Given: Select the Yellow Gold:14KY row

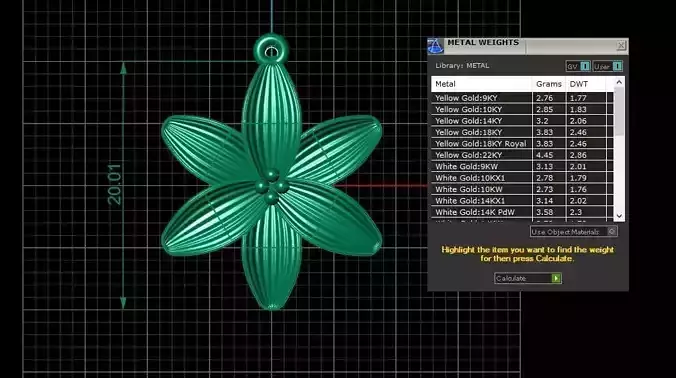Looking at the screenshot, I should tap(522, 121).
